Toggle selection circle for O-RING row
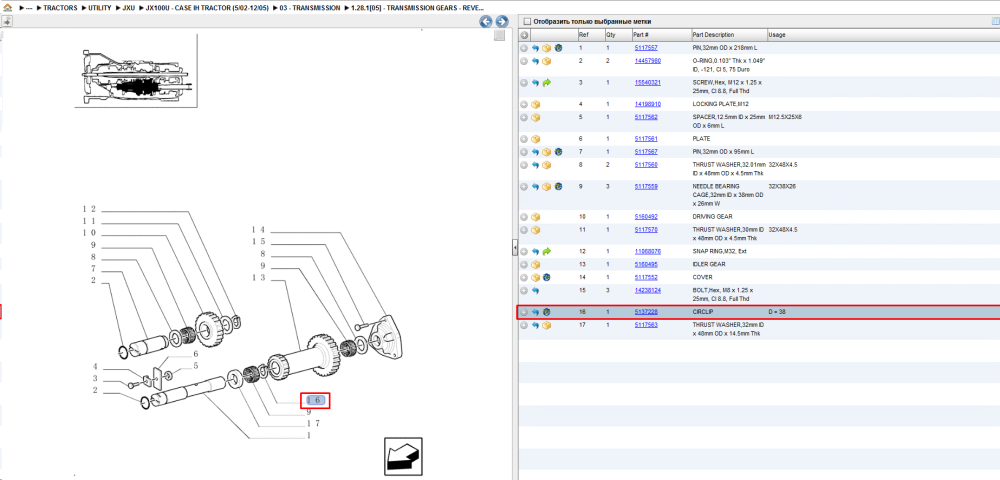The height and width of the screenshot is (480, 1000). pyautogui.click(x=524, y=61)
